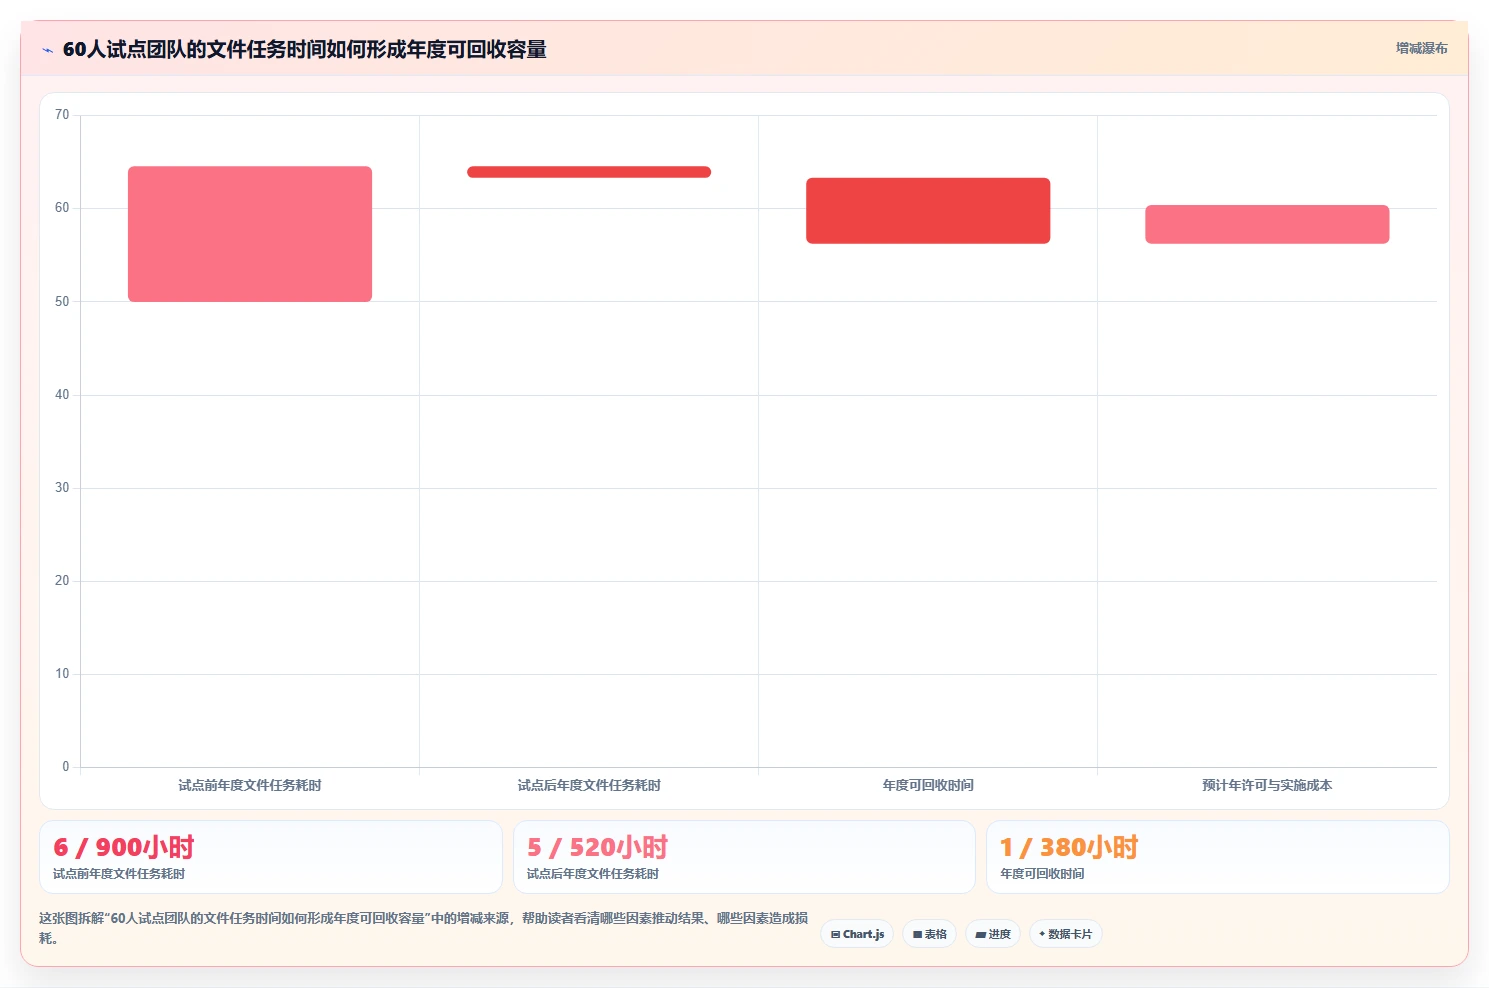
Task: Click the y-axis tick label 40
Action: pyautogui.click(x=62, y=395)
